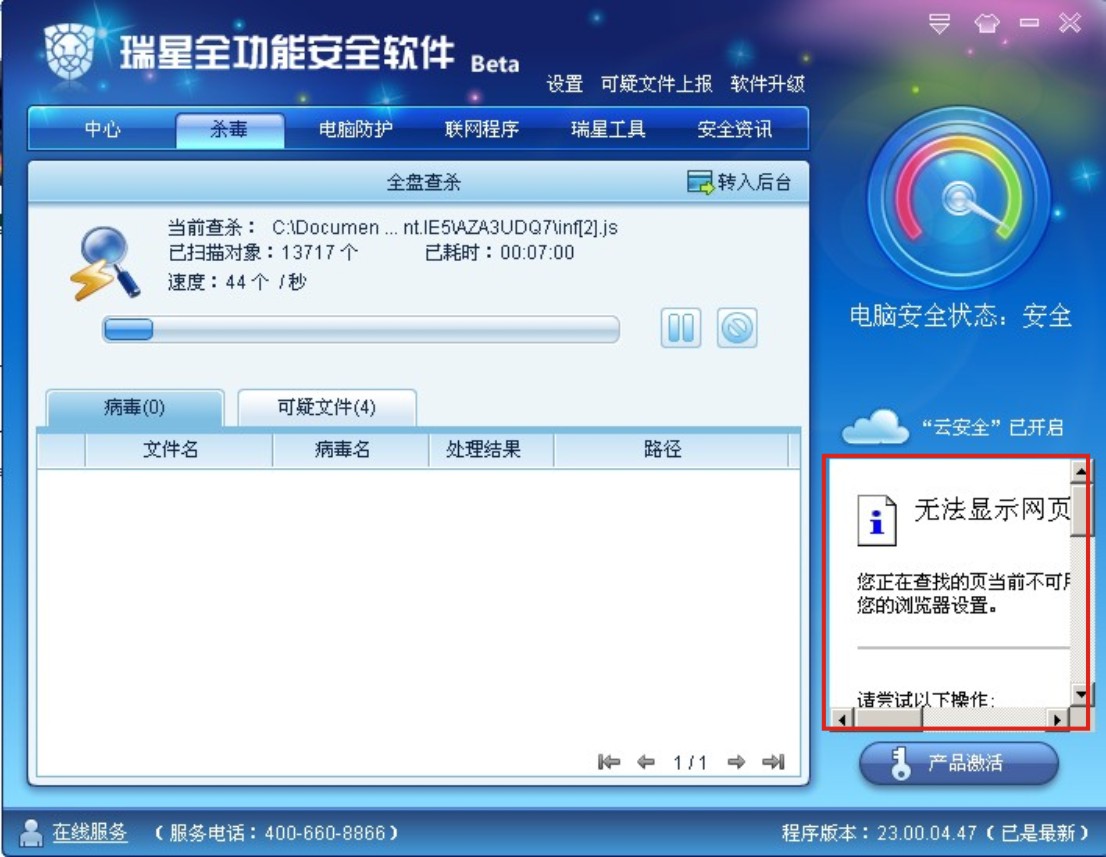Sort by 病毒名 column header
This screenshot has height=857, width=1106.
pos(351,449)
